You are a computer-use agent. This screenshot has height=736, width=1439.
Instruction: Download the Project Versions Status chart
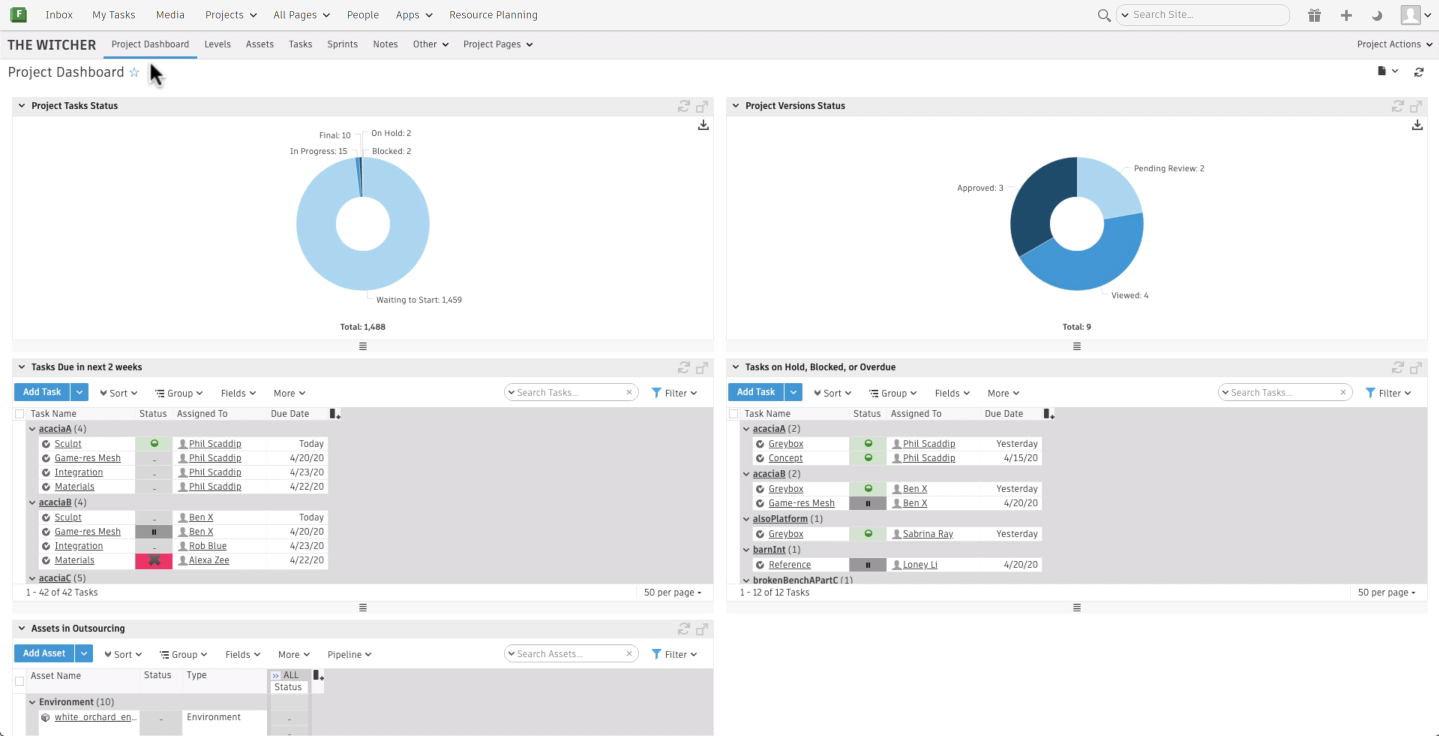tap(1417, 125)
